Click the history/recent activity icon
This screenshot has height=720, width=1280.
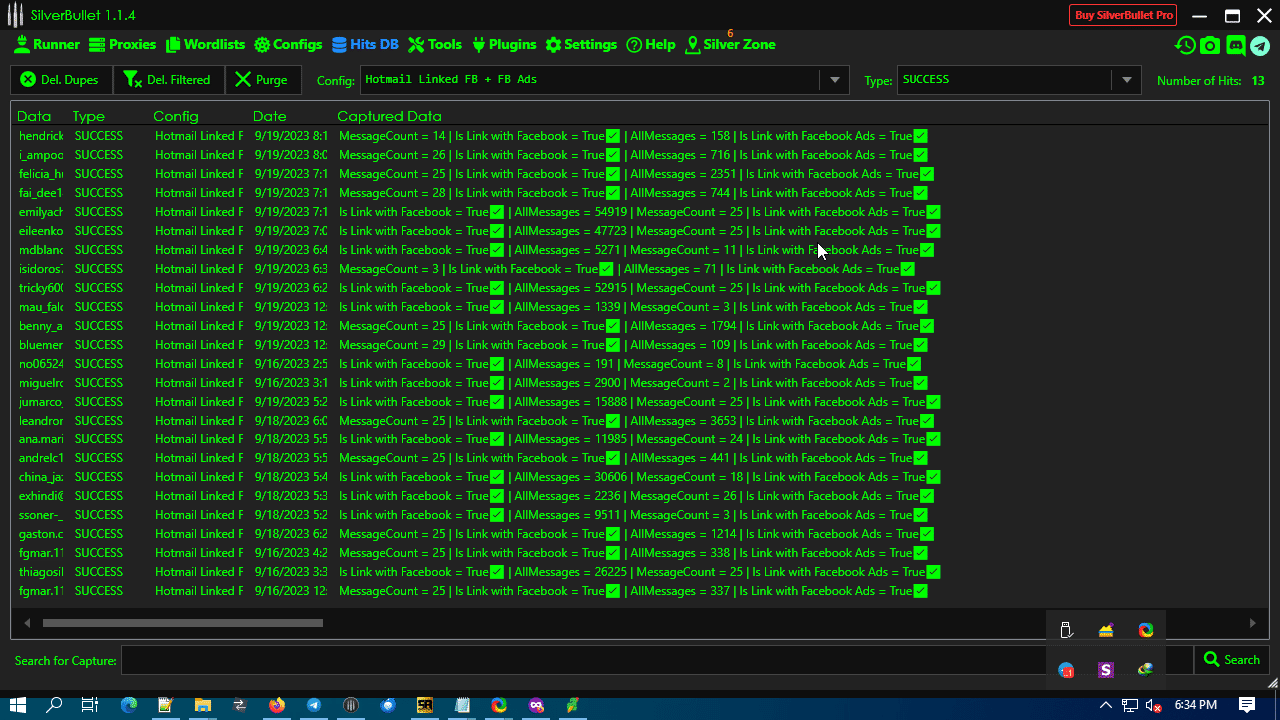click(1185, 45)
